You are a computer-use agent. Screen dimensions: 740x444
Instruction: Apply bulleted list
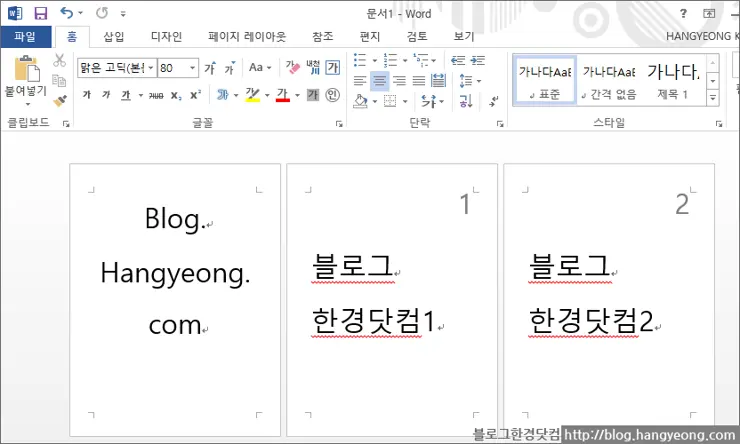360,60
